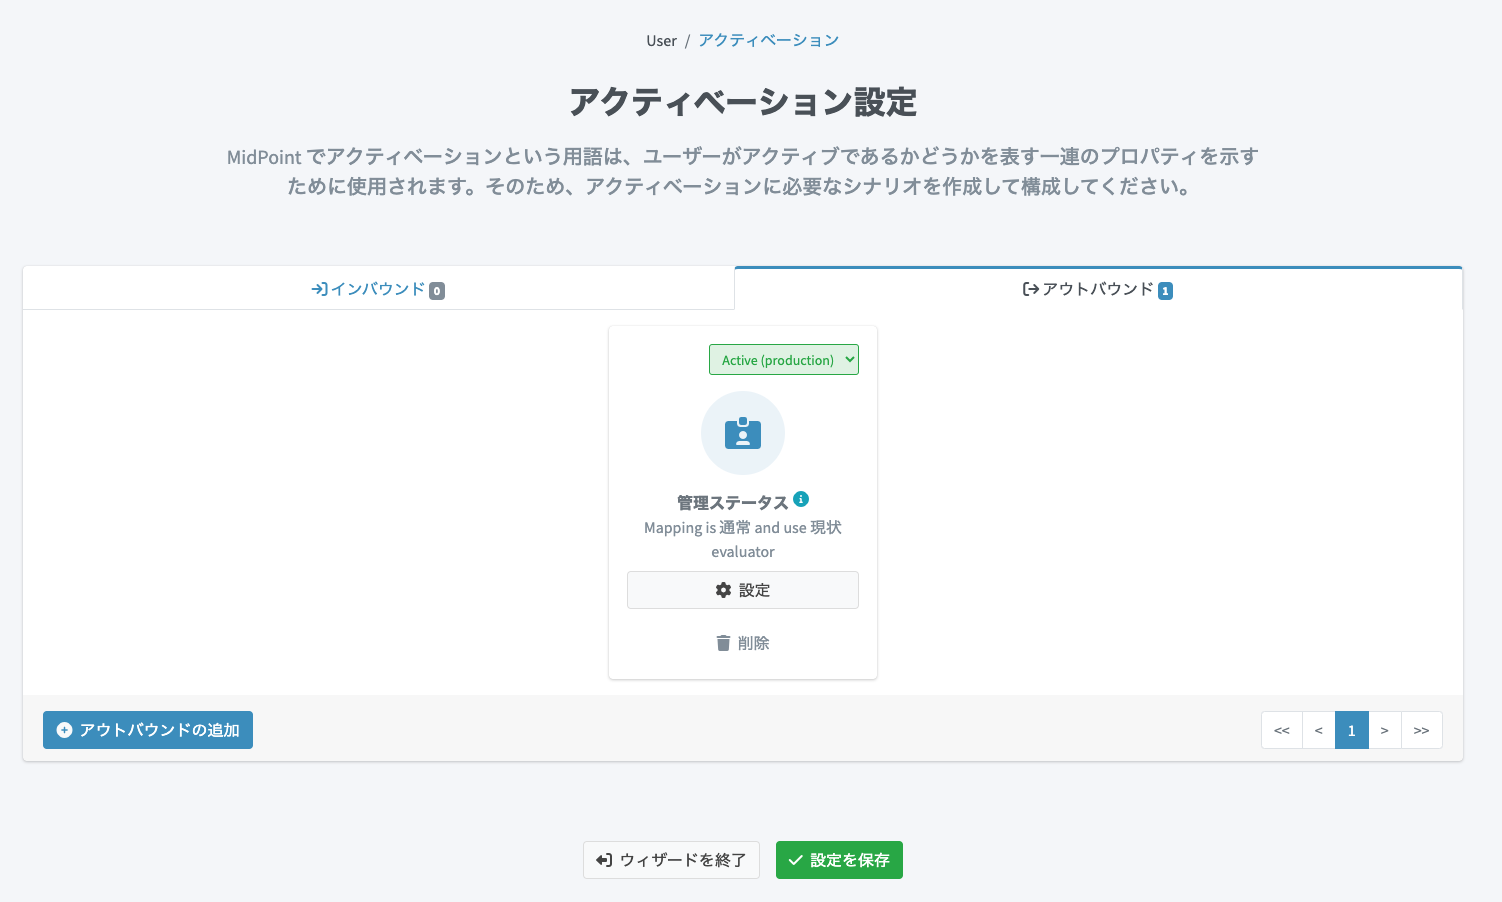Image resolution: width=1502 pixels, height=902 pixels.
Task: Click the info icon beside 管理ステータス
Action: [801, 499]
